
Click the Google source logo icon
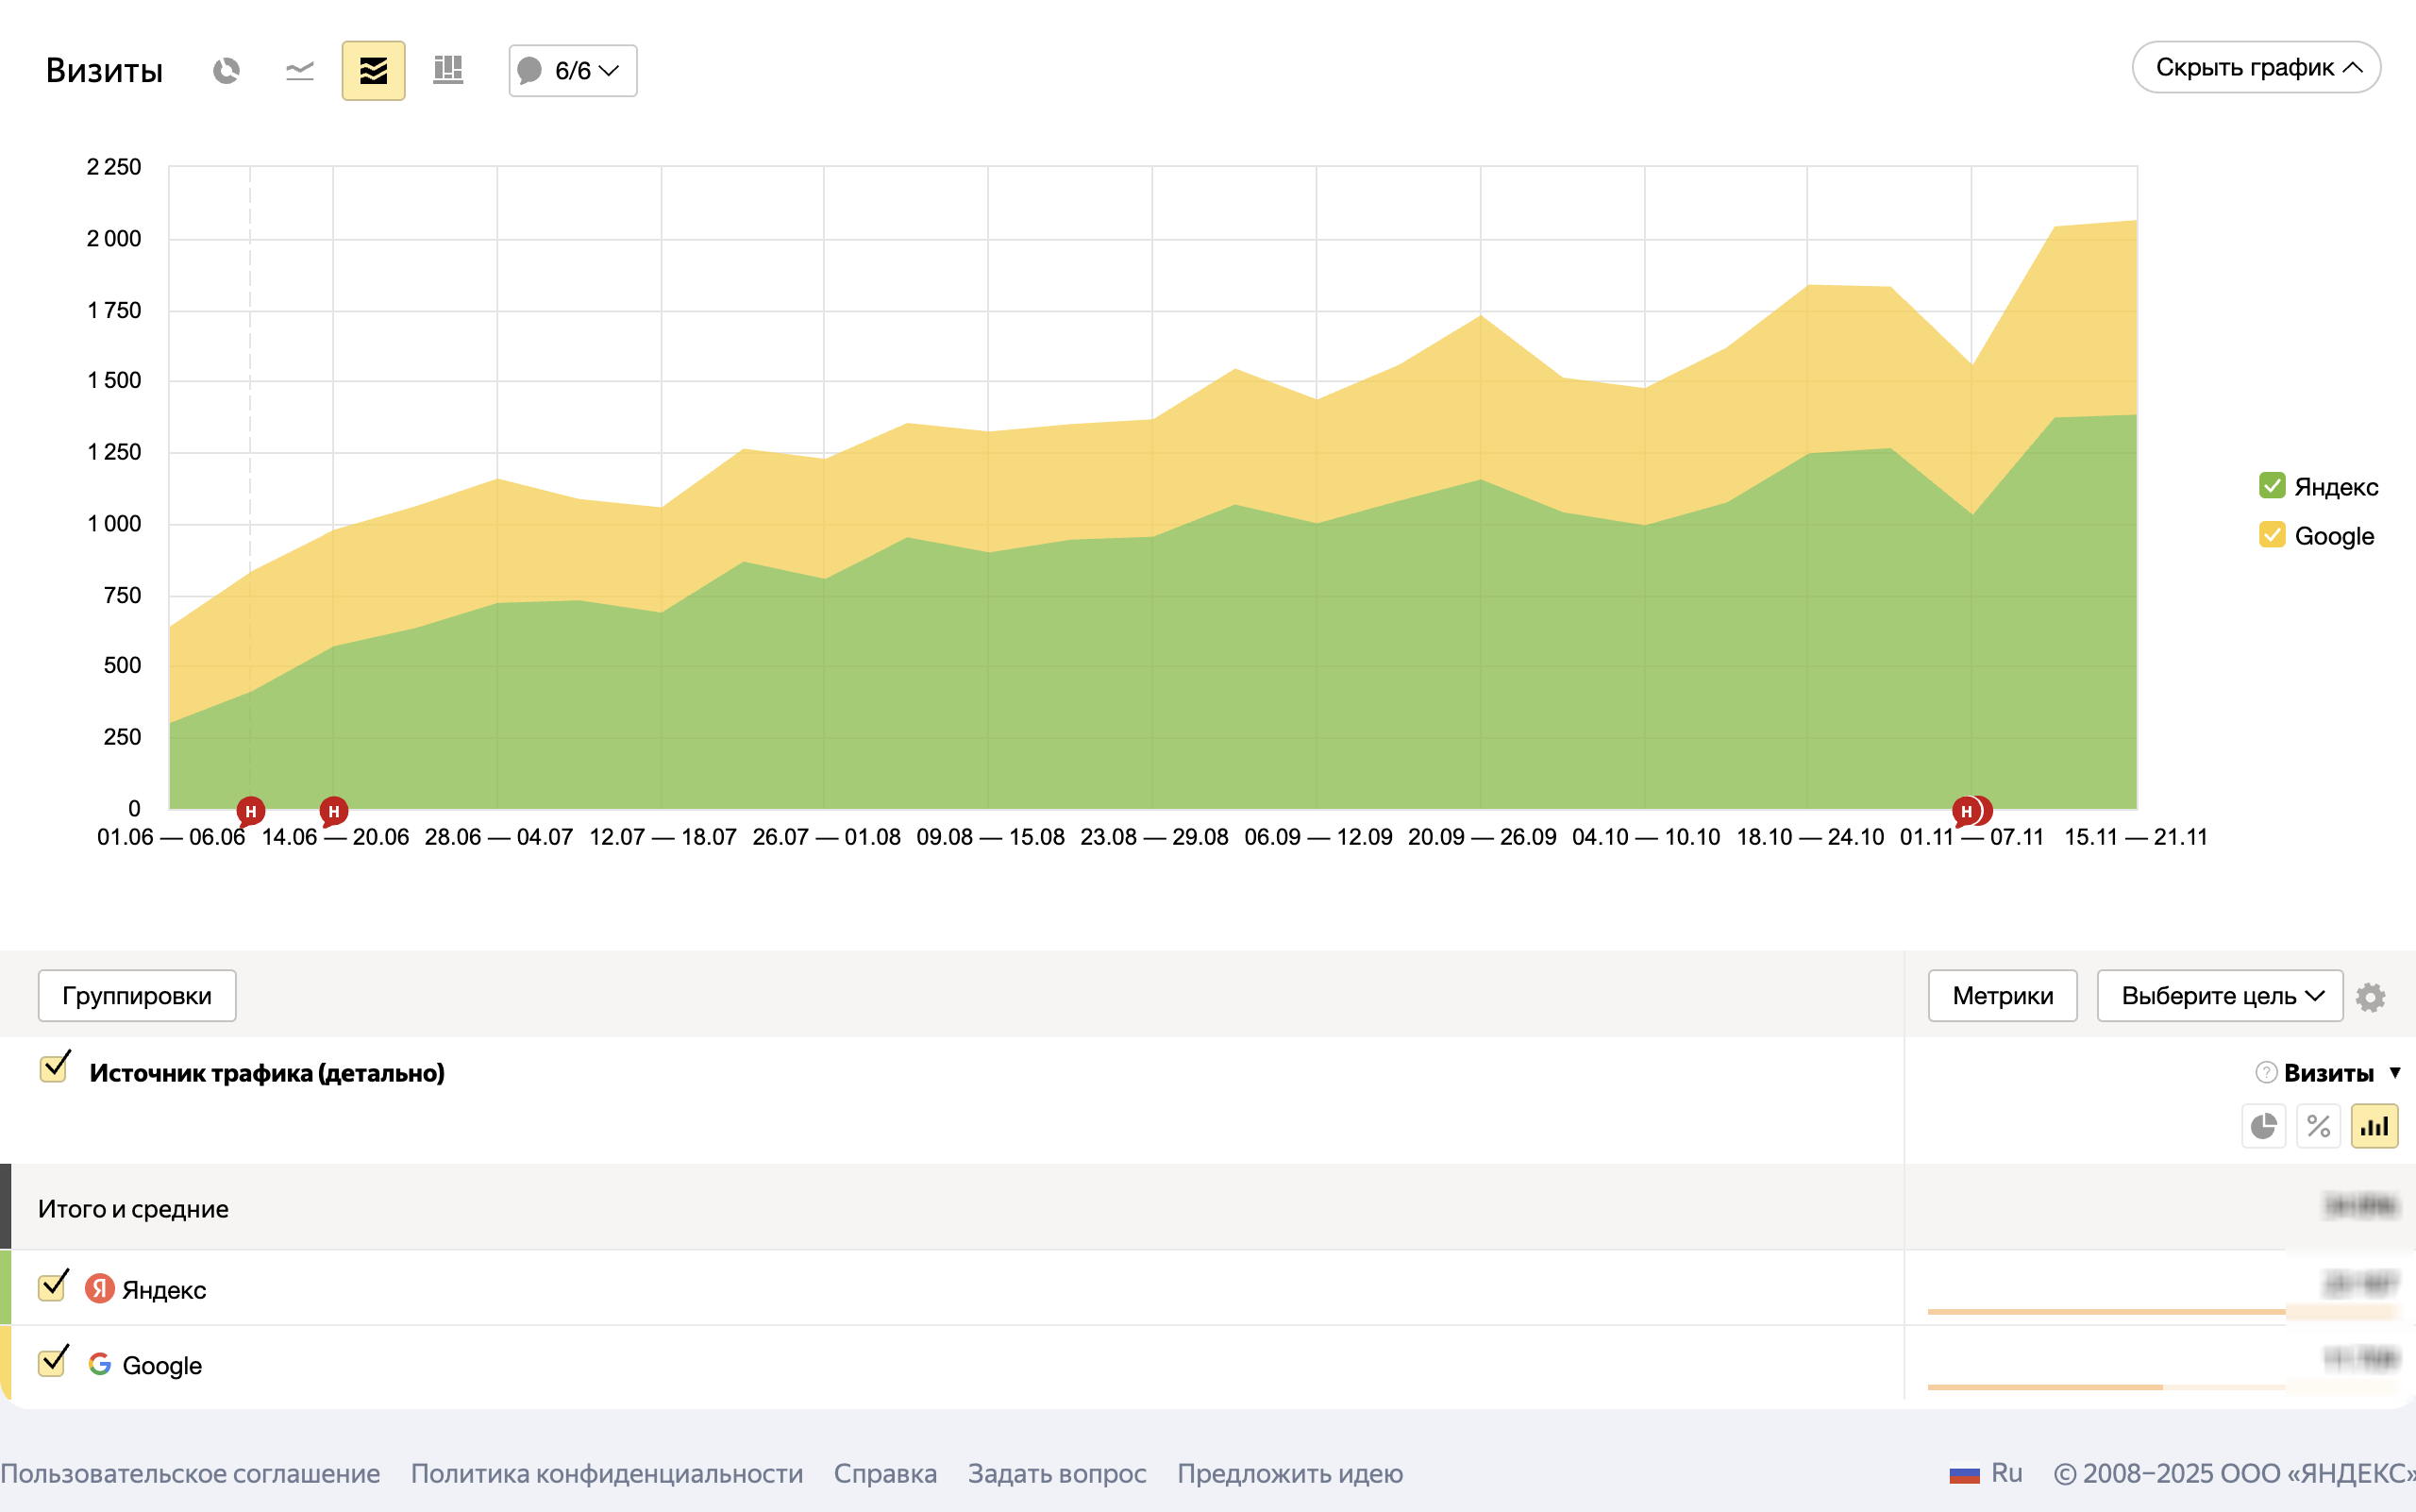(99, 1364)
